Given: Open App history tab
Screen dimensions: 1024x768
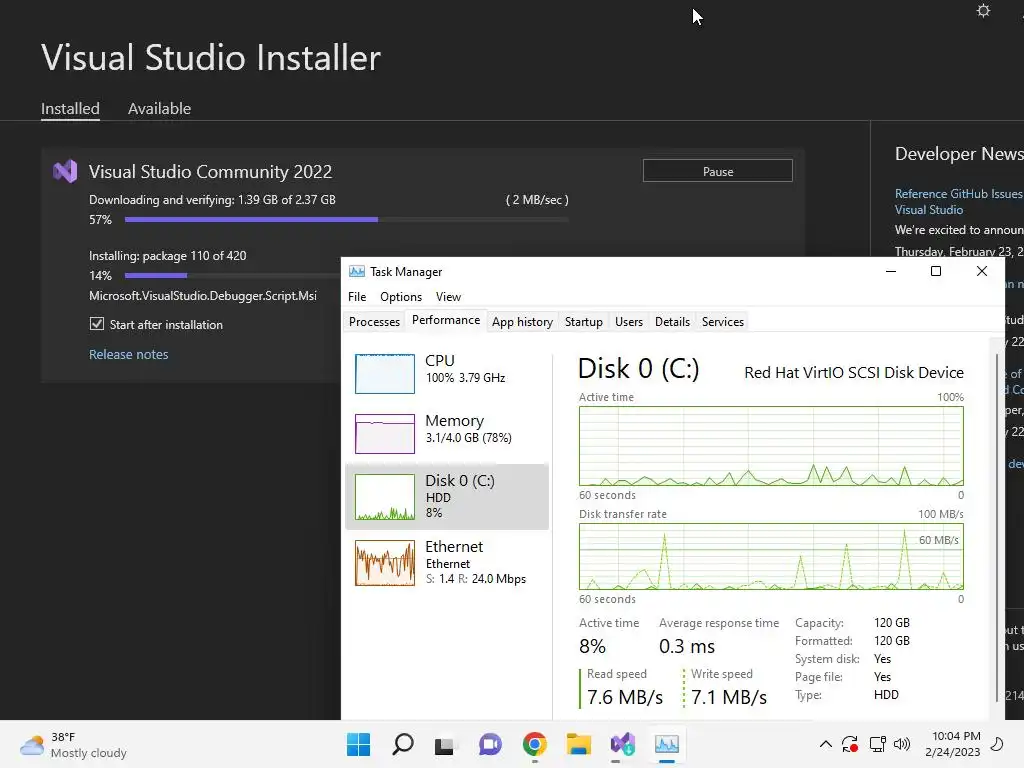Looking at the screenshot, I should coord(522,321).
